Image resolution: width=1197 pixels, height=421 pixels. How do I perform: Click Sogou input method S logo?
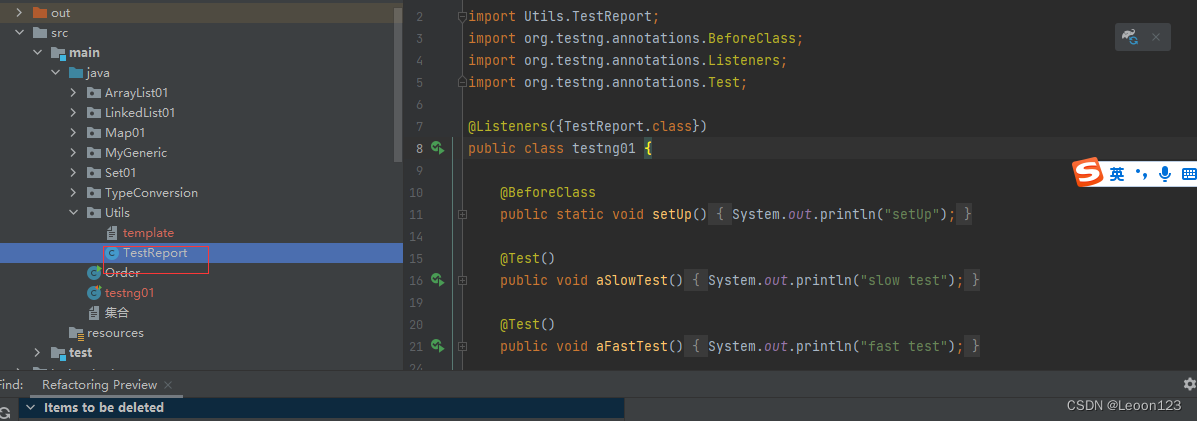click(1089, 173)
